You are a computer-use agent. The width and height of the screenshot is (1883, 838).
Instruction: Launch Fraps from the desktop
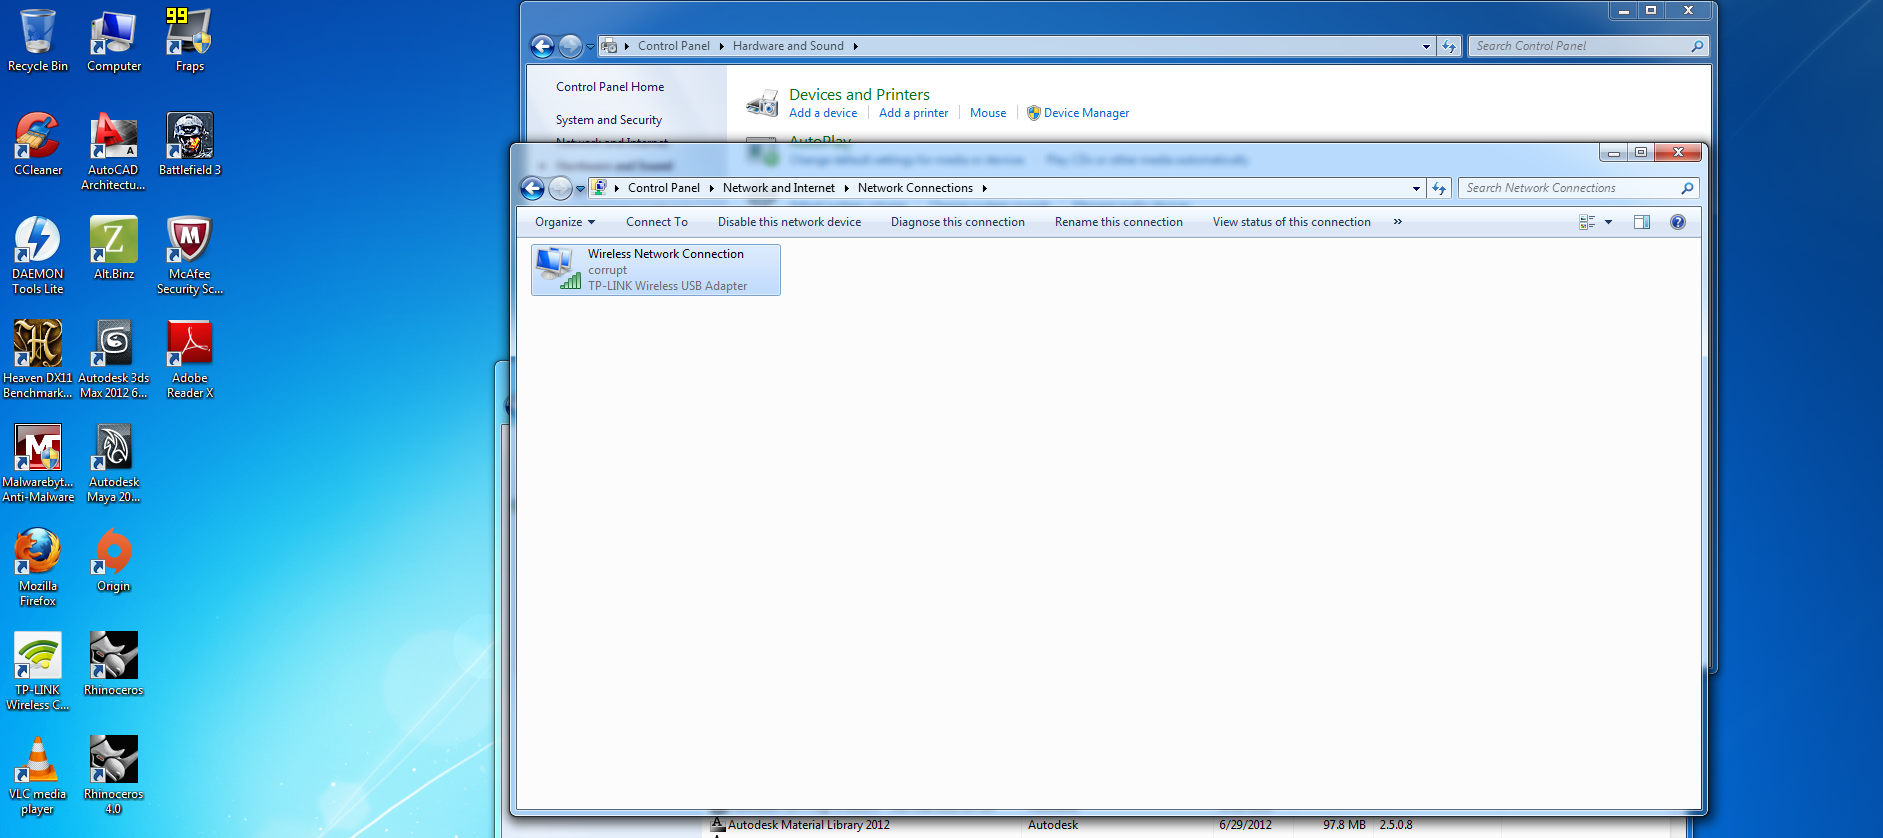[x=190, y=42]
